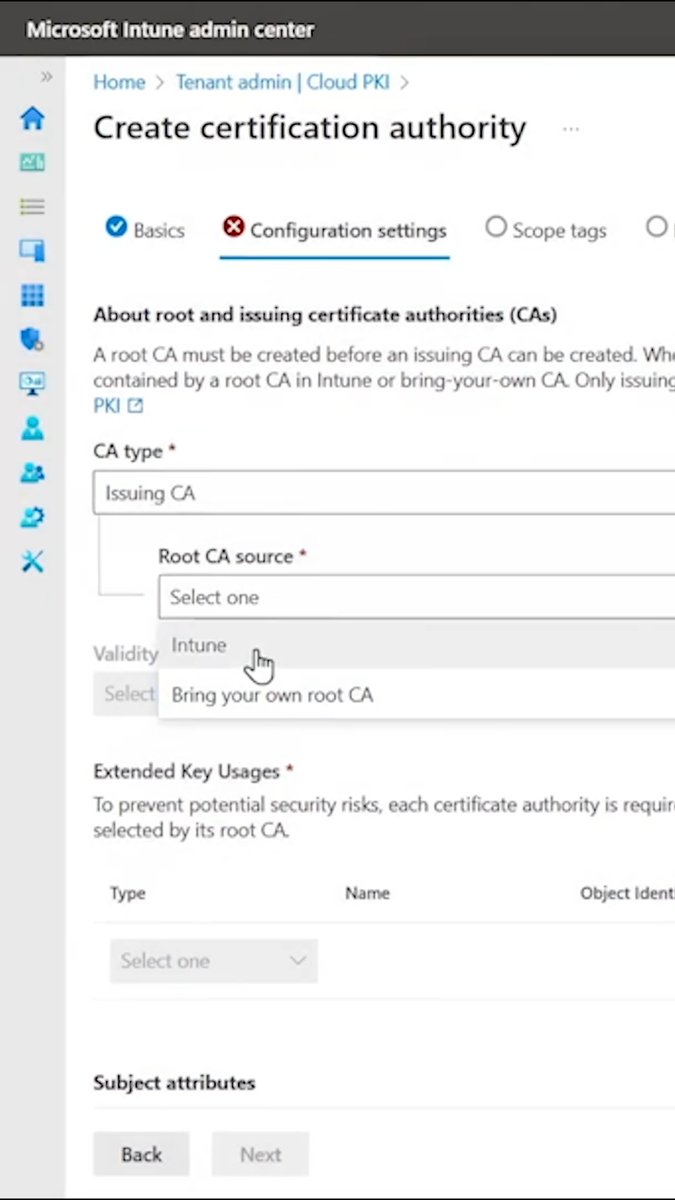Open the ellipsis more options menu

point(571,129)
